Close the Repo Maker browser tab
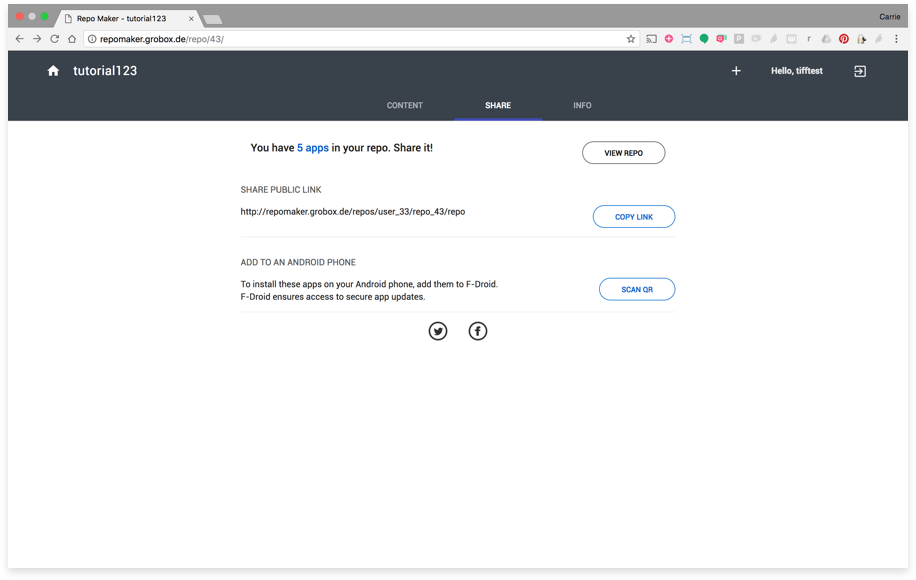The height and width of the screenshot is (580, 916). coord(191,18)
